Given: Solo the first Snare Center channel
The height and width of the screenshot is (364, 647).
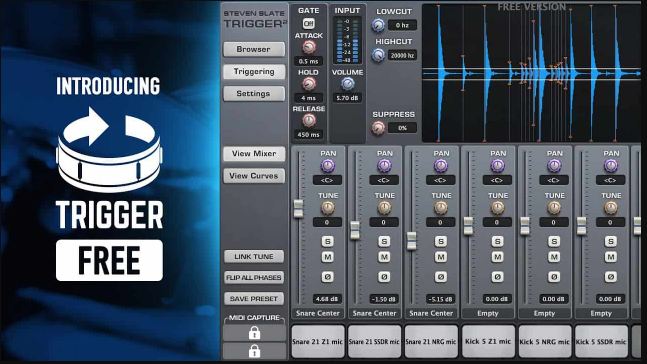Looking at the screenshot, I should click(328, 241).
